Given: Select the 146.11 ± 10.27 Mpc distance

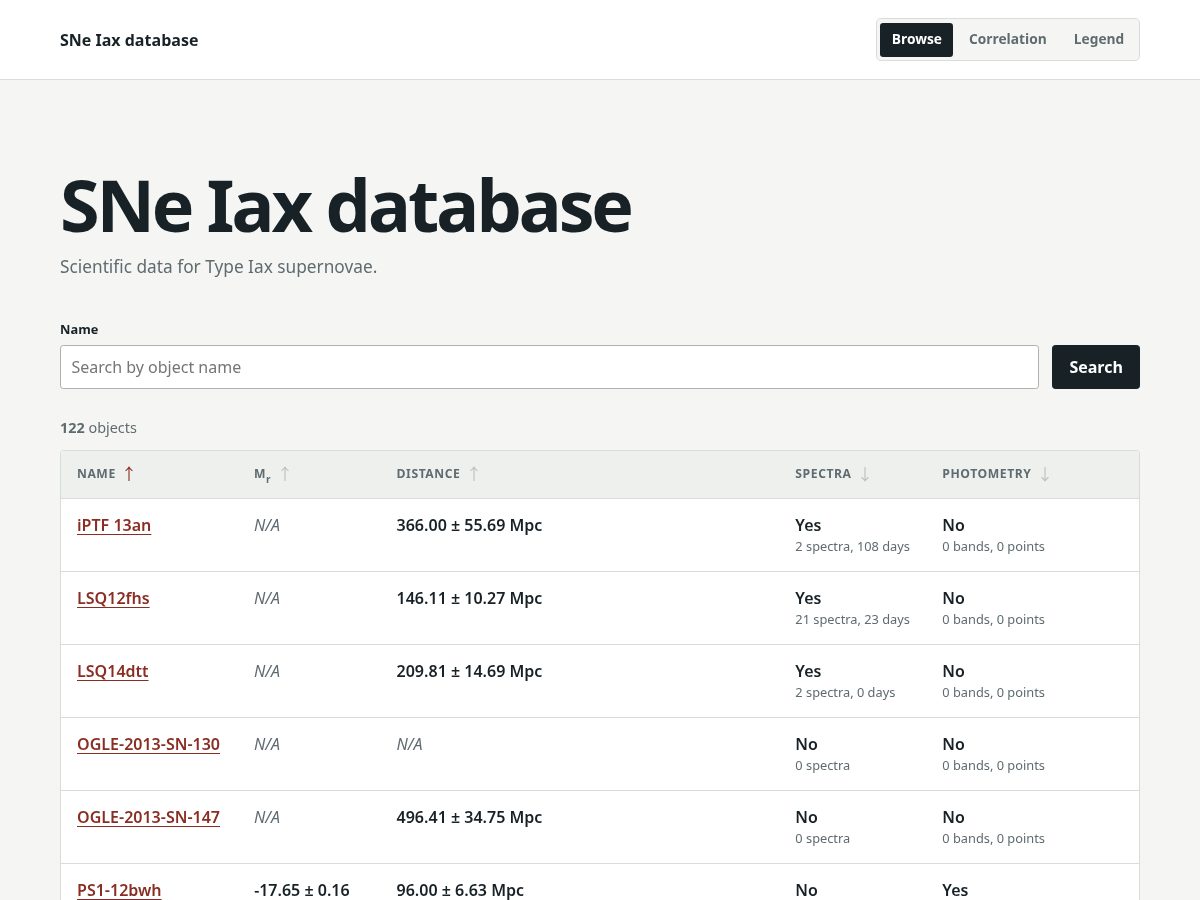Looking at the screenshot, I should click(469, 599).
